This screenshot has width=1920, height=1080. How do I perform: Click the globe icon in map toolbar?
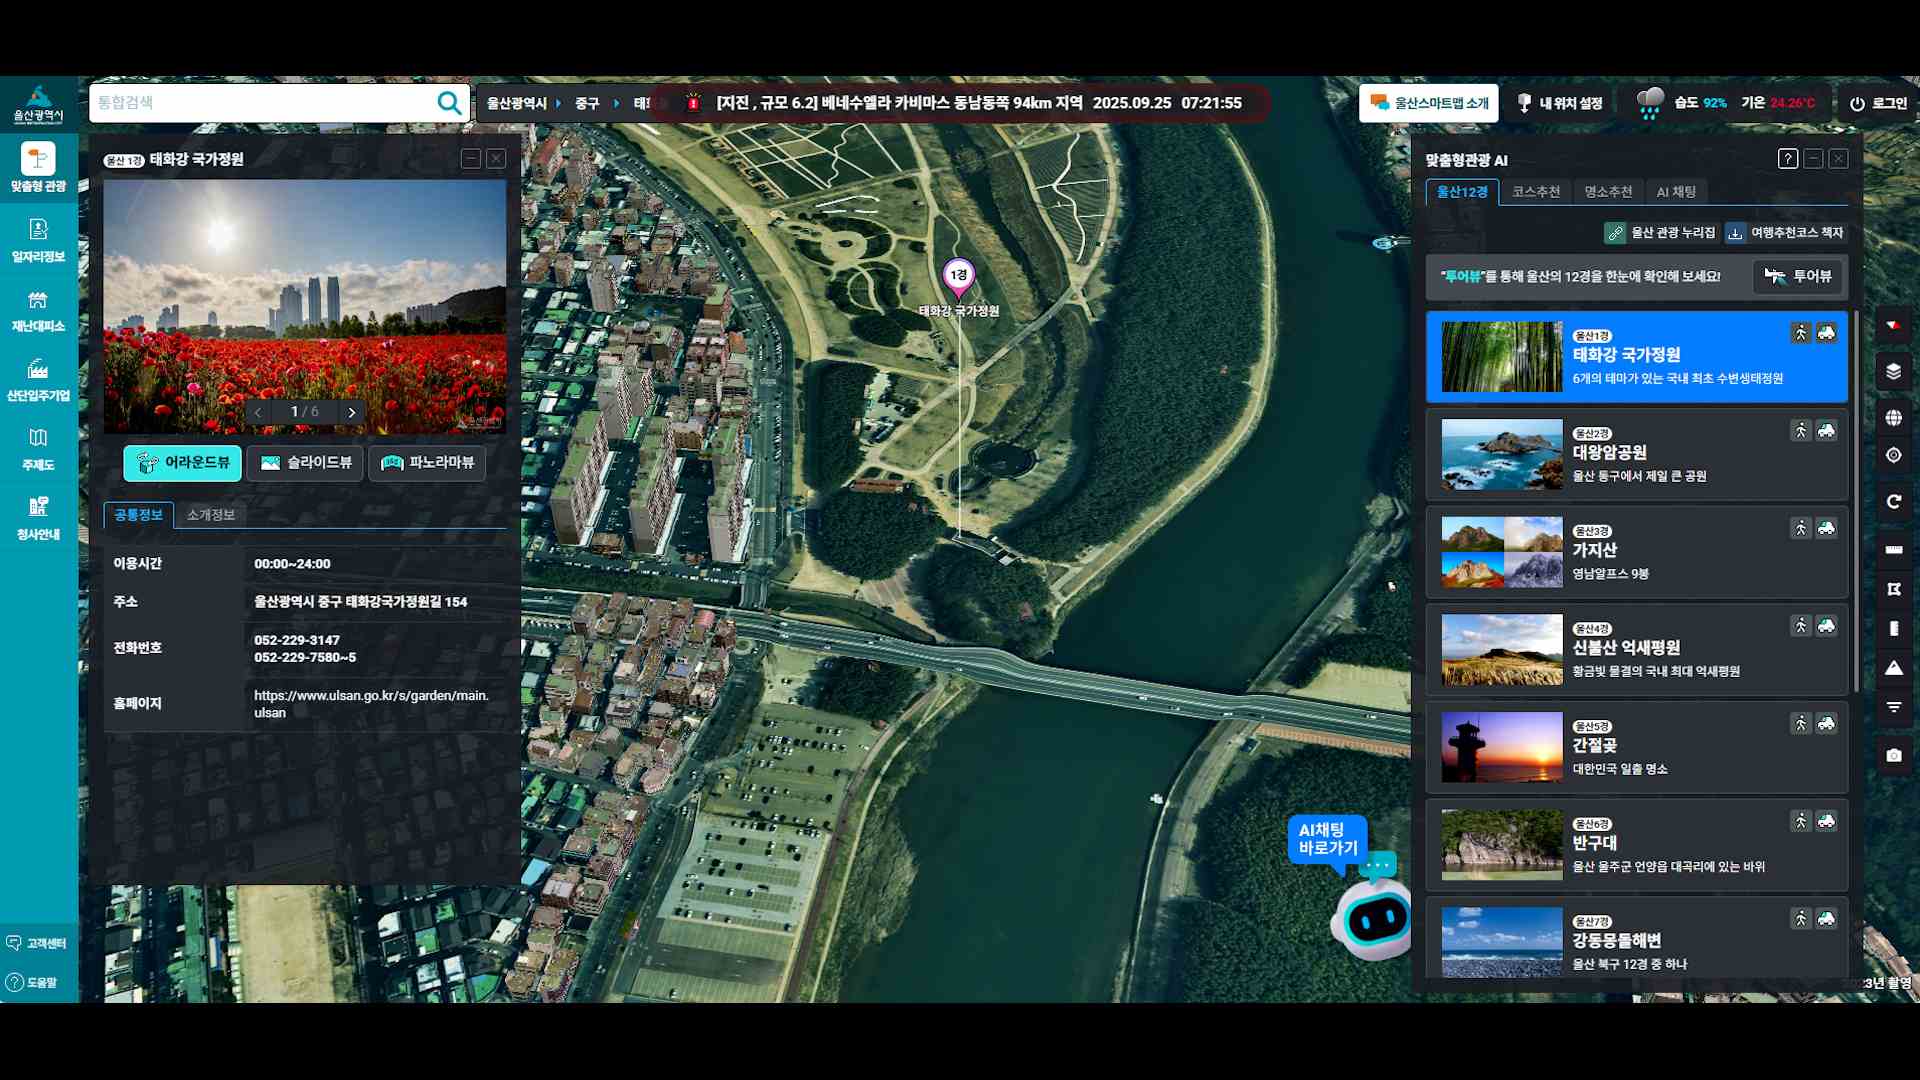[1893, 418]
